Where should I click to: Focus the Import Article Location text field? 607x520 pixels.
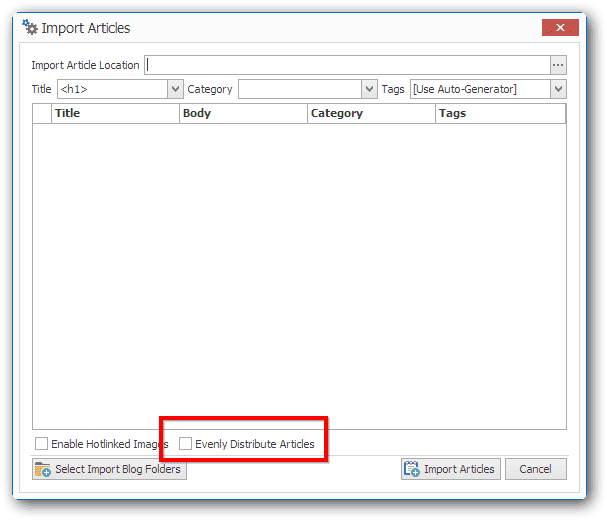tap(347, 65)
